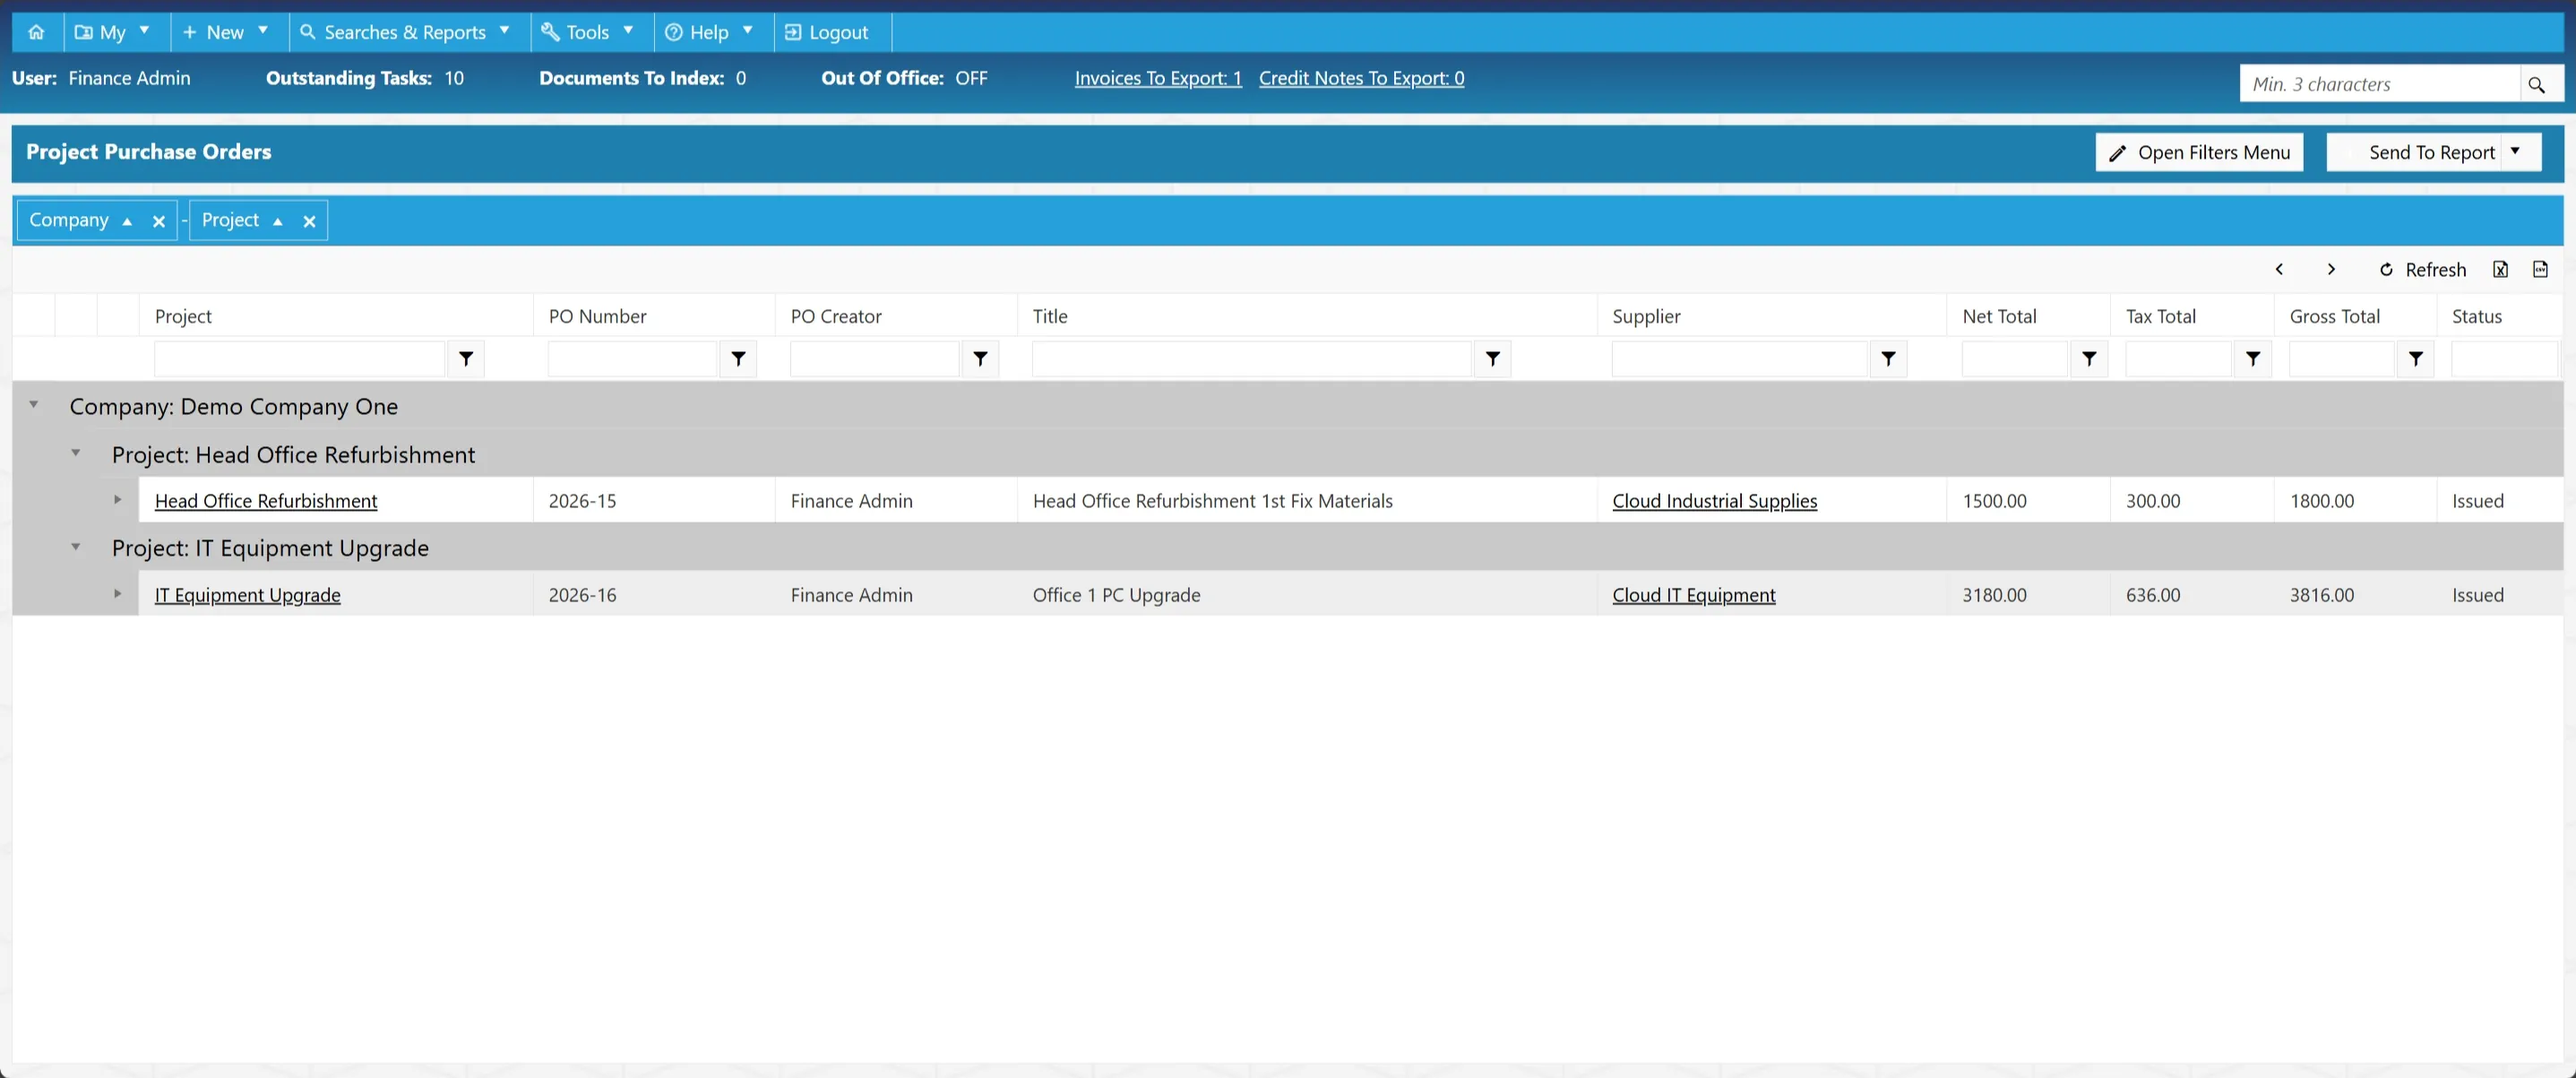Click Send To Report button
Viewport: 2576px width, 1078px height.
coord(2414,152)
